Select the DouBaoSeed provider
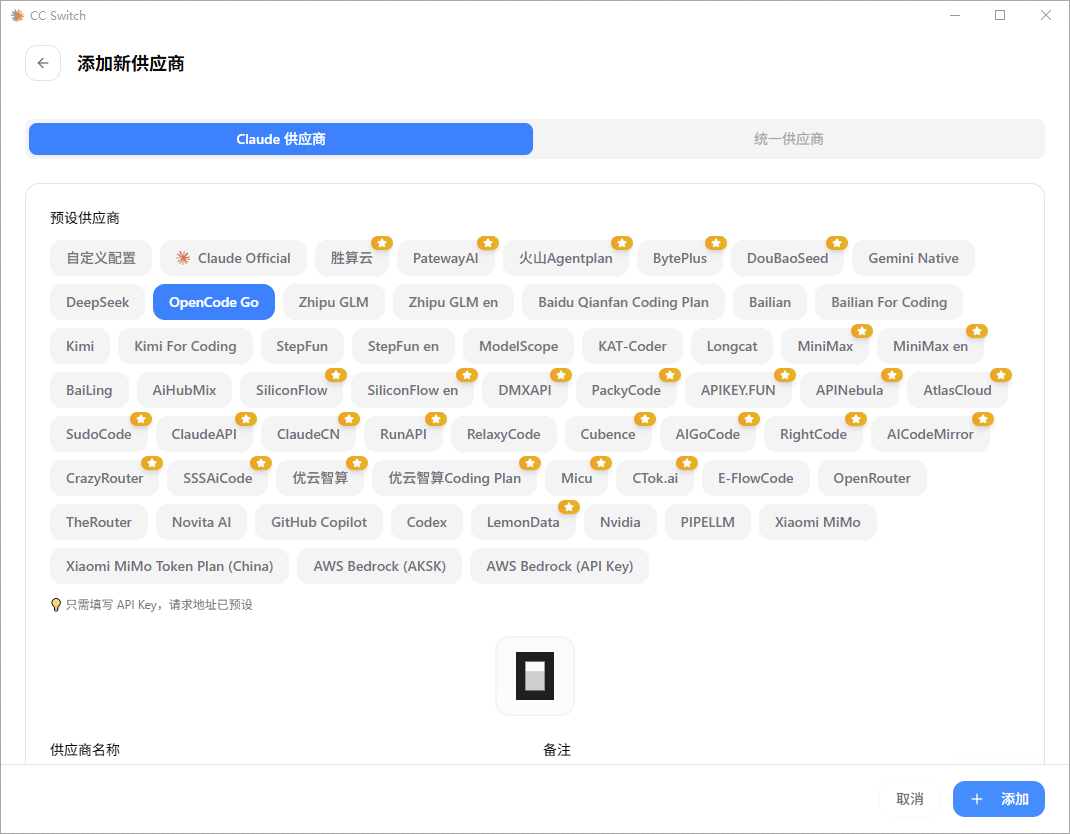Screen dimensions: 1070x834 tap(787, 258)
